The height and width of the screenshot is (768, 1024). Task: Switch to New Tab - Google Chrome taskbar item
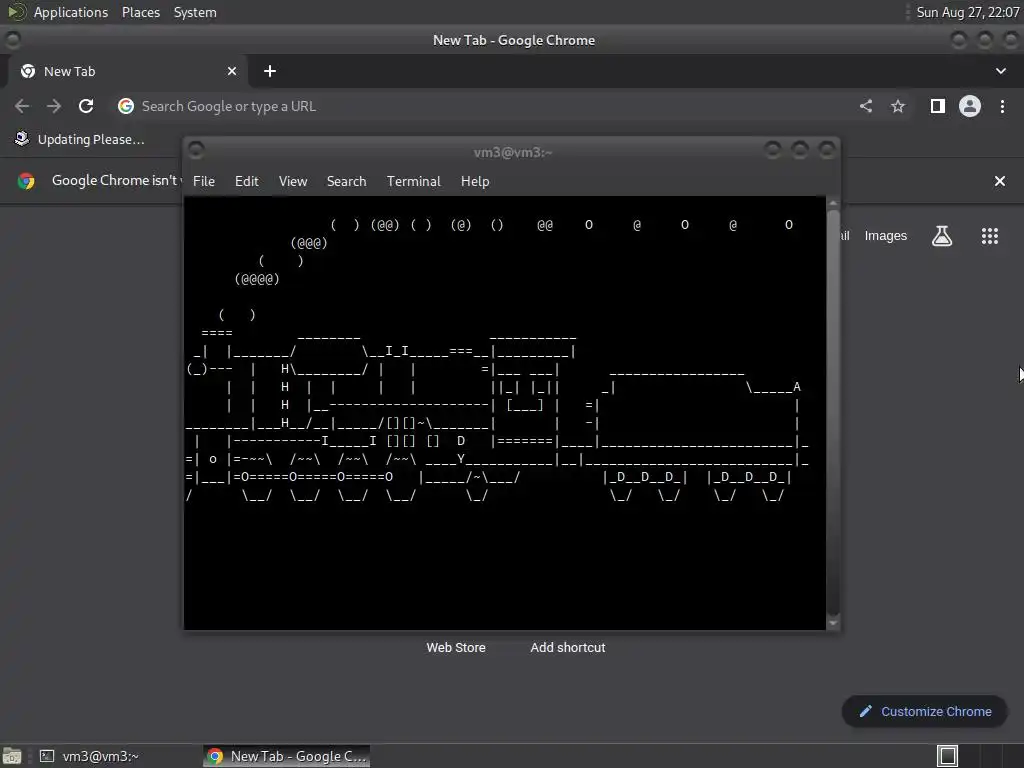[x=286, y=756]
